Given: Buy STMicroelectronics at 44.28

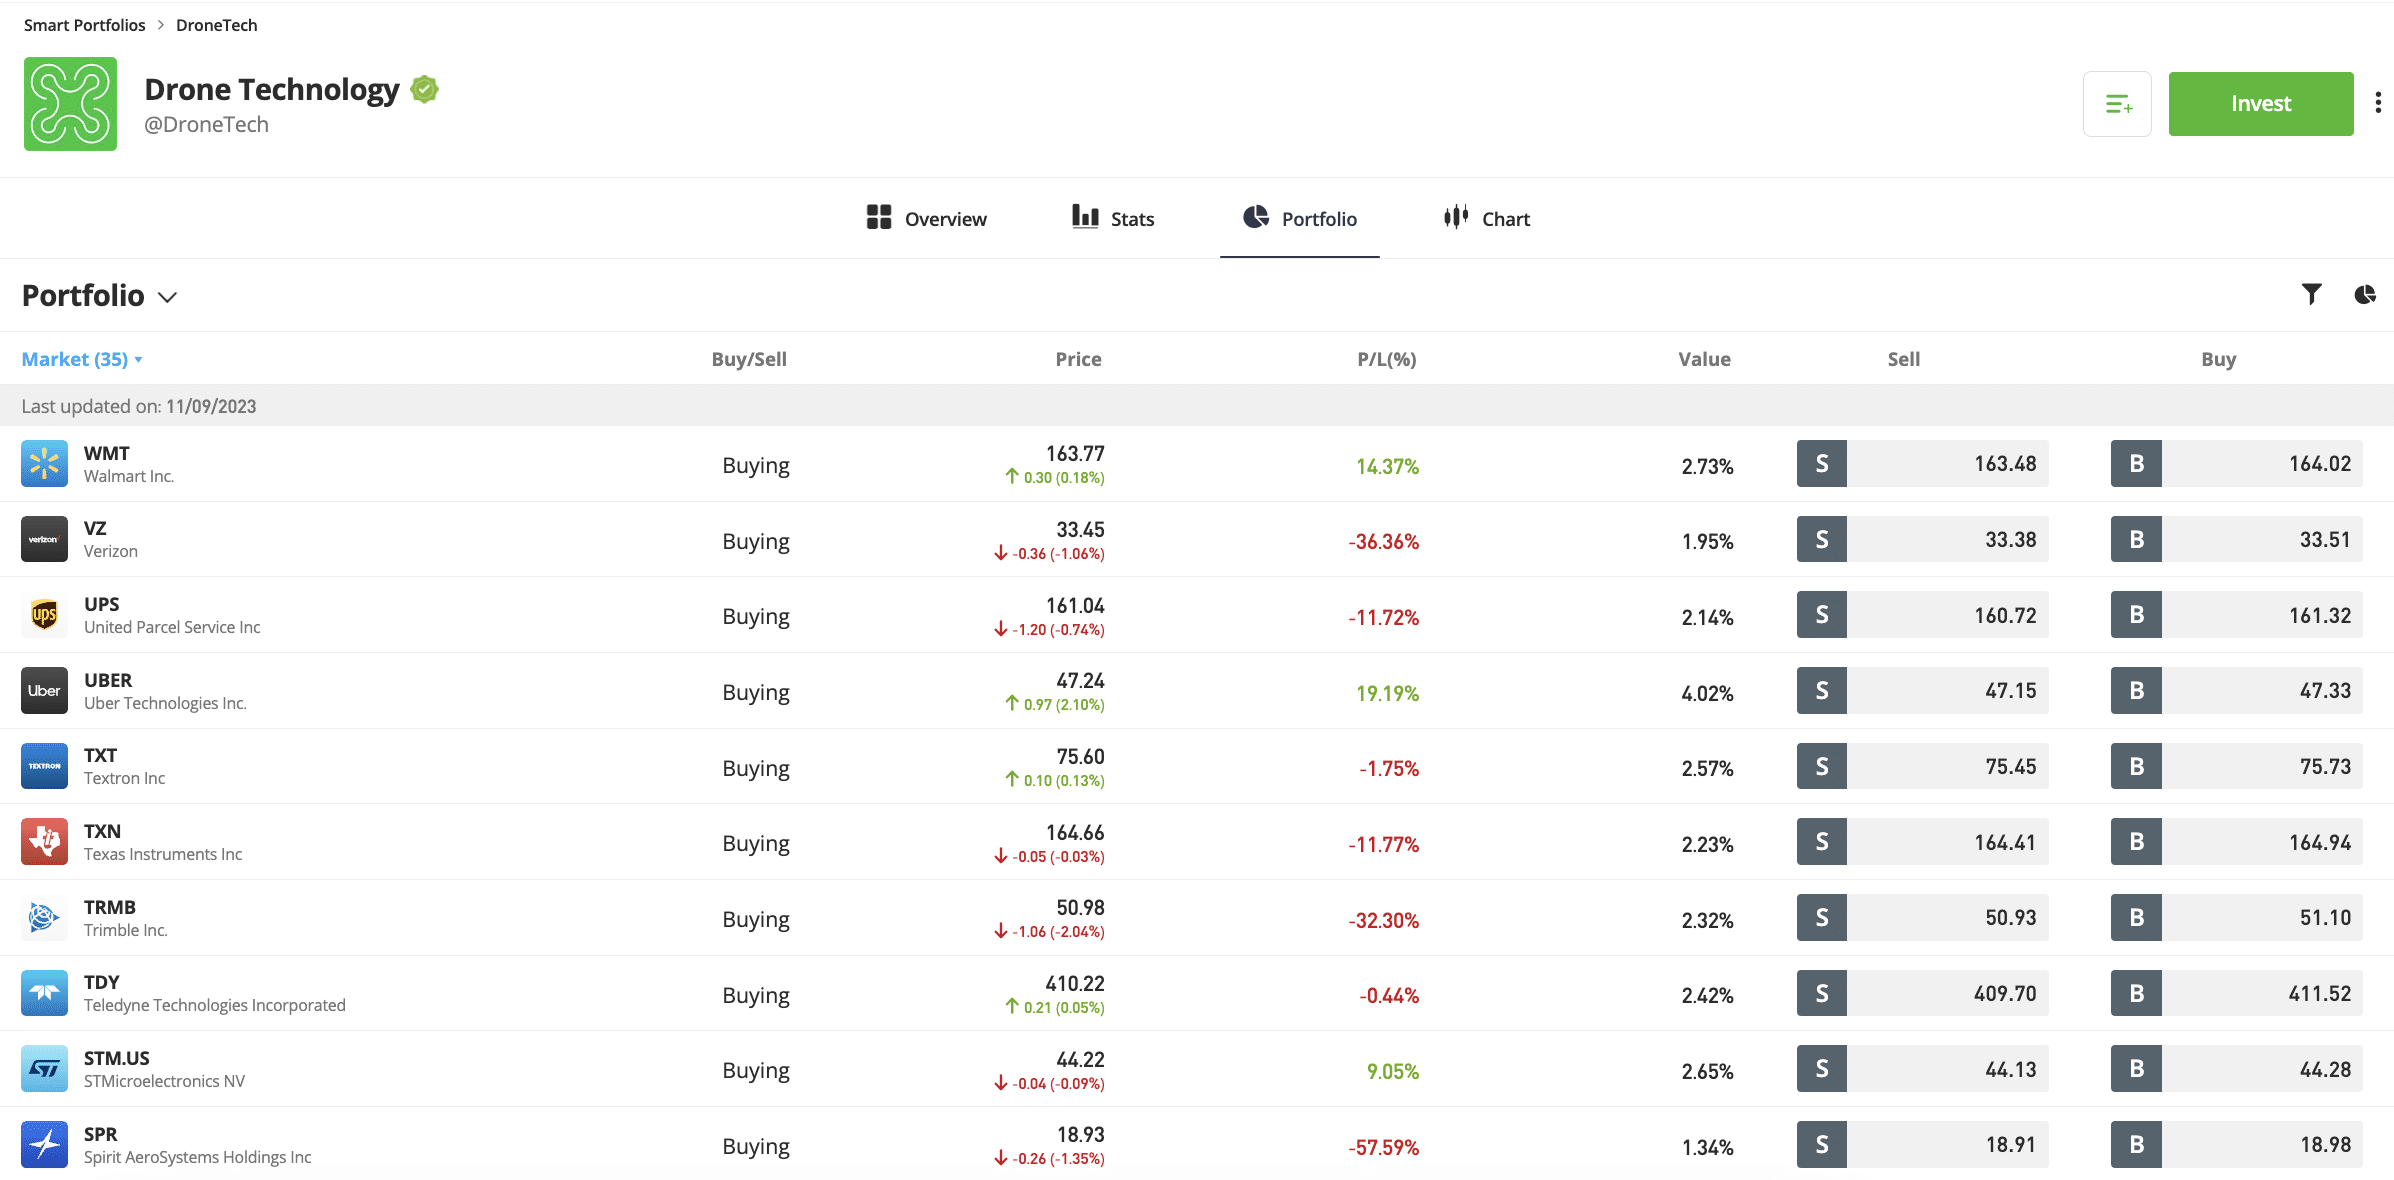Looking at the screenshot, I should point(2237,1069).
